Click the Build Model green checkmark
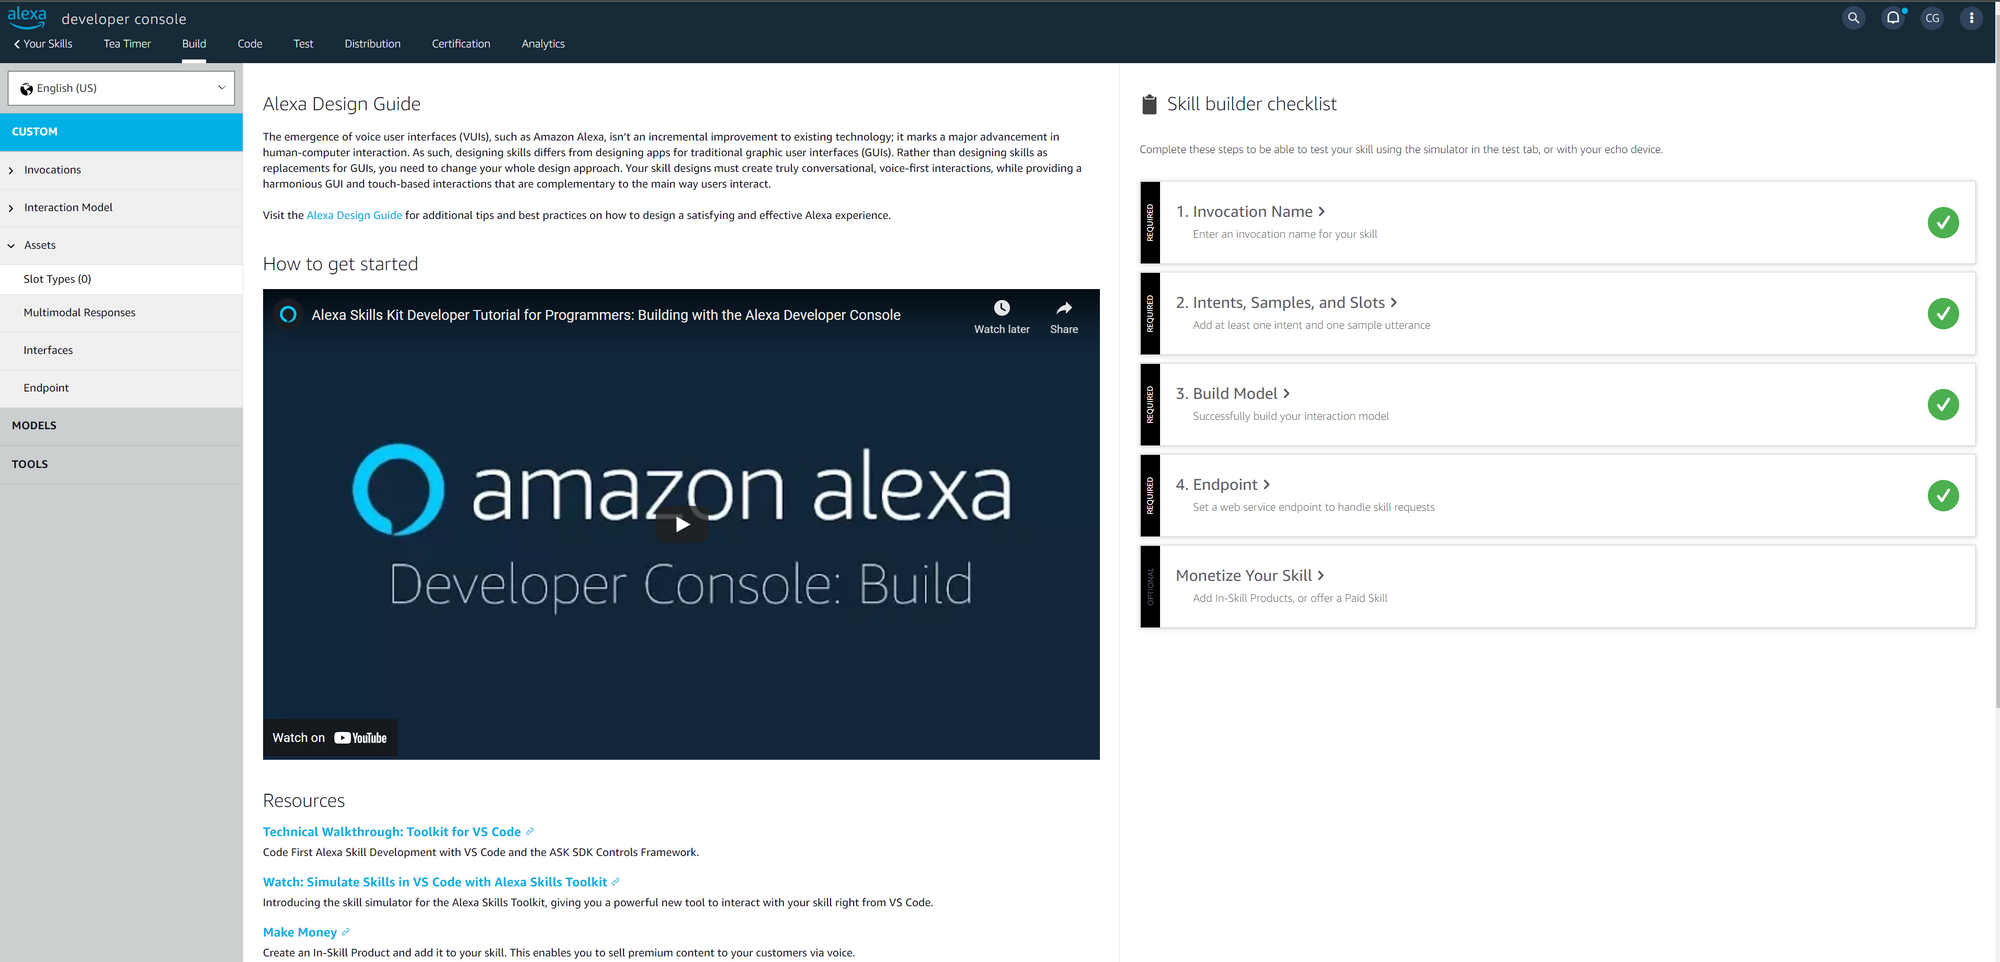The width and height of the screenshot is (2000, 962). click(x=1943, y=404)
